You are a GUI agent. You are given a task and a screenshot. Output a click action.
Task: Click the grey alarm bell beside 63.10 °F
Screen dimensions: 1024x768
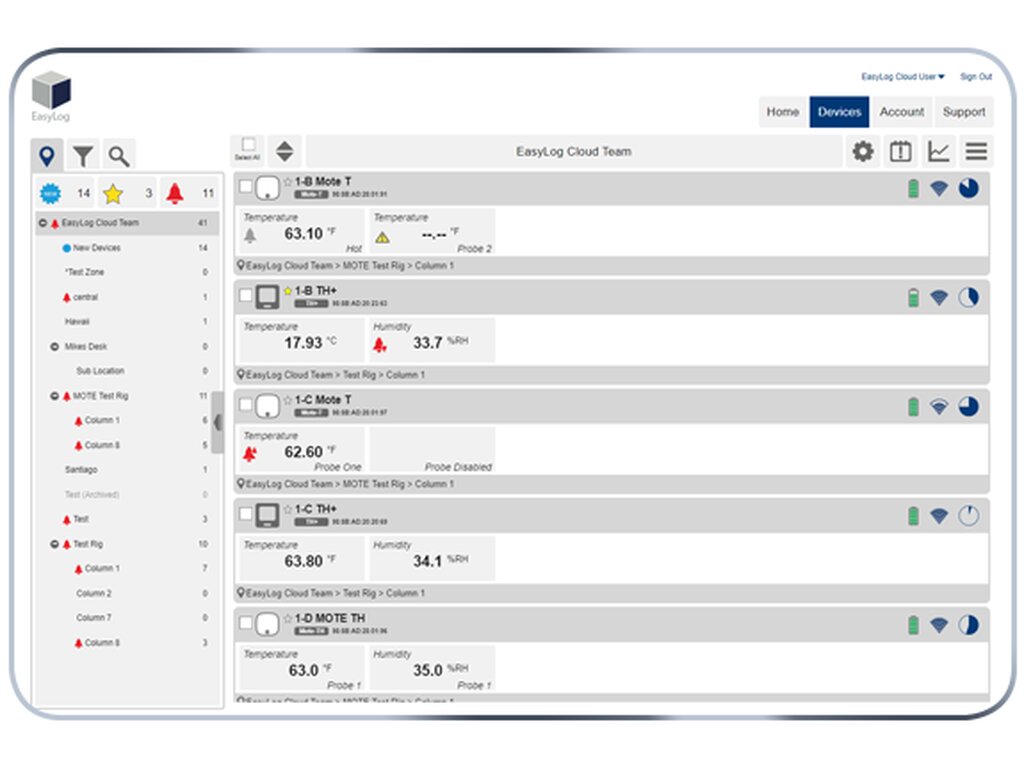[x=250, y=236]
